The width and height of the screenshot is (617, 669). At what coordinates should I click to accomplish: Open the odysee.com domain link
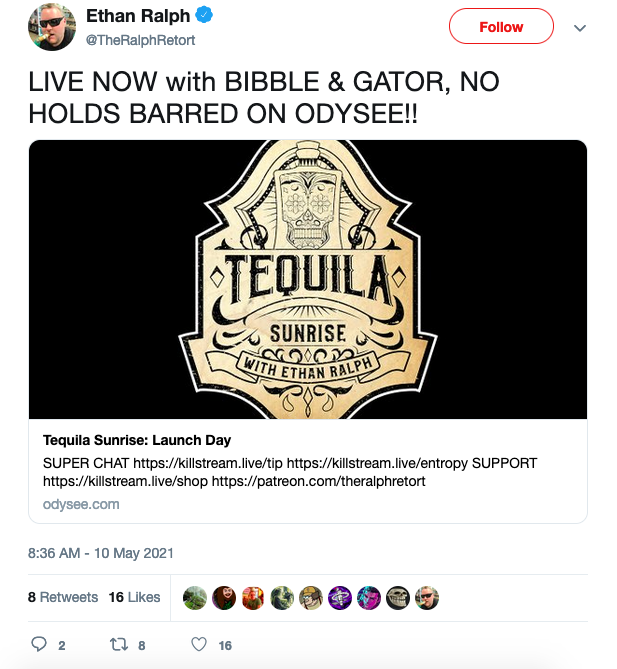pos(81,504)
